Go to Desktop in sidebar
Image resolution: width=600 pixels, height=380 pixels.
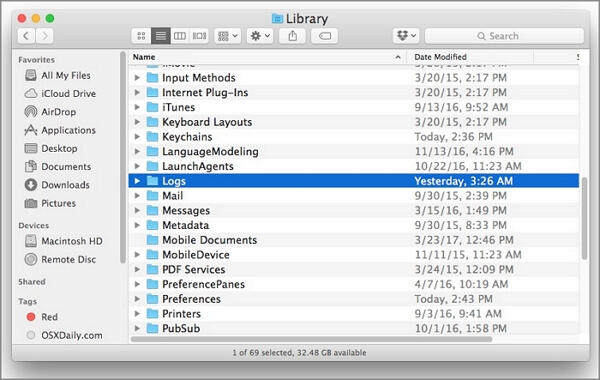pyautogui.click(x=51, y=148)
